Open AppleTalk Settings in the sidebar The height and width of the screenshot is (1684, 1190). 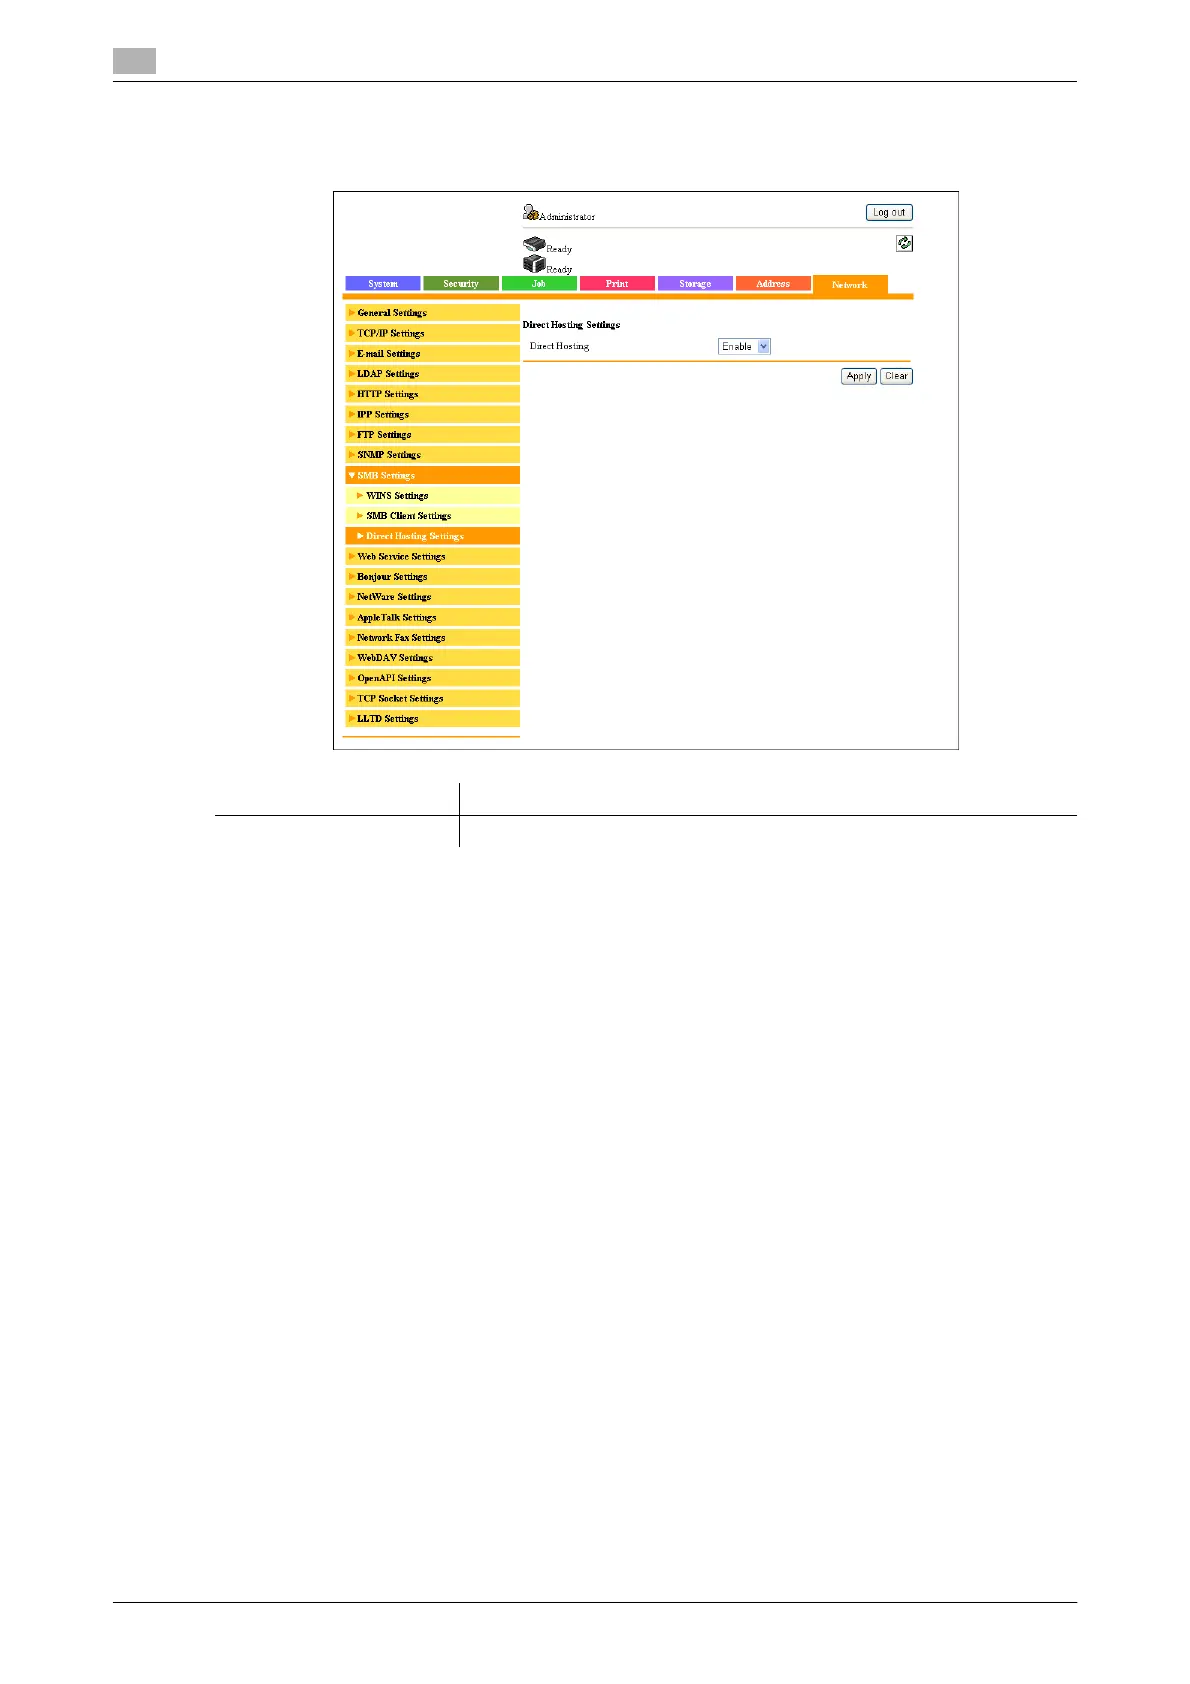tap(432, 617)
